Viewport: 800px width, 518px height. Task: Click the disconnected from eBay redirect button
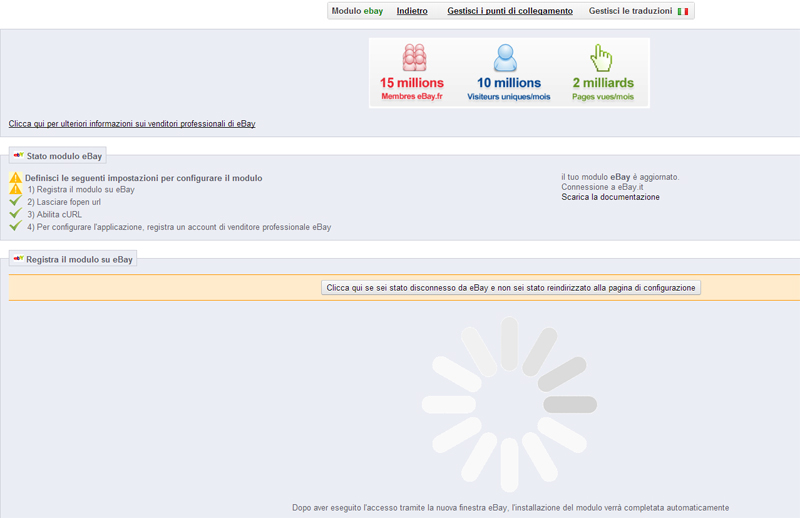511,288
